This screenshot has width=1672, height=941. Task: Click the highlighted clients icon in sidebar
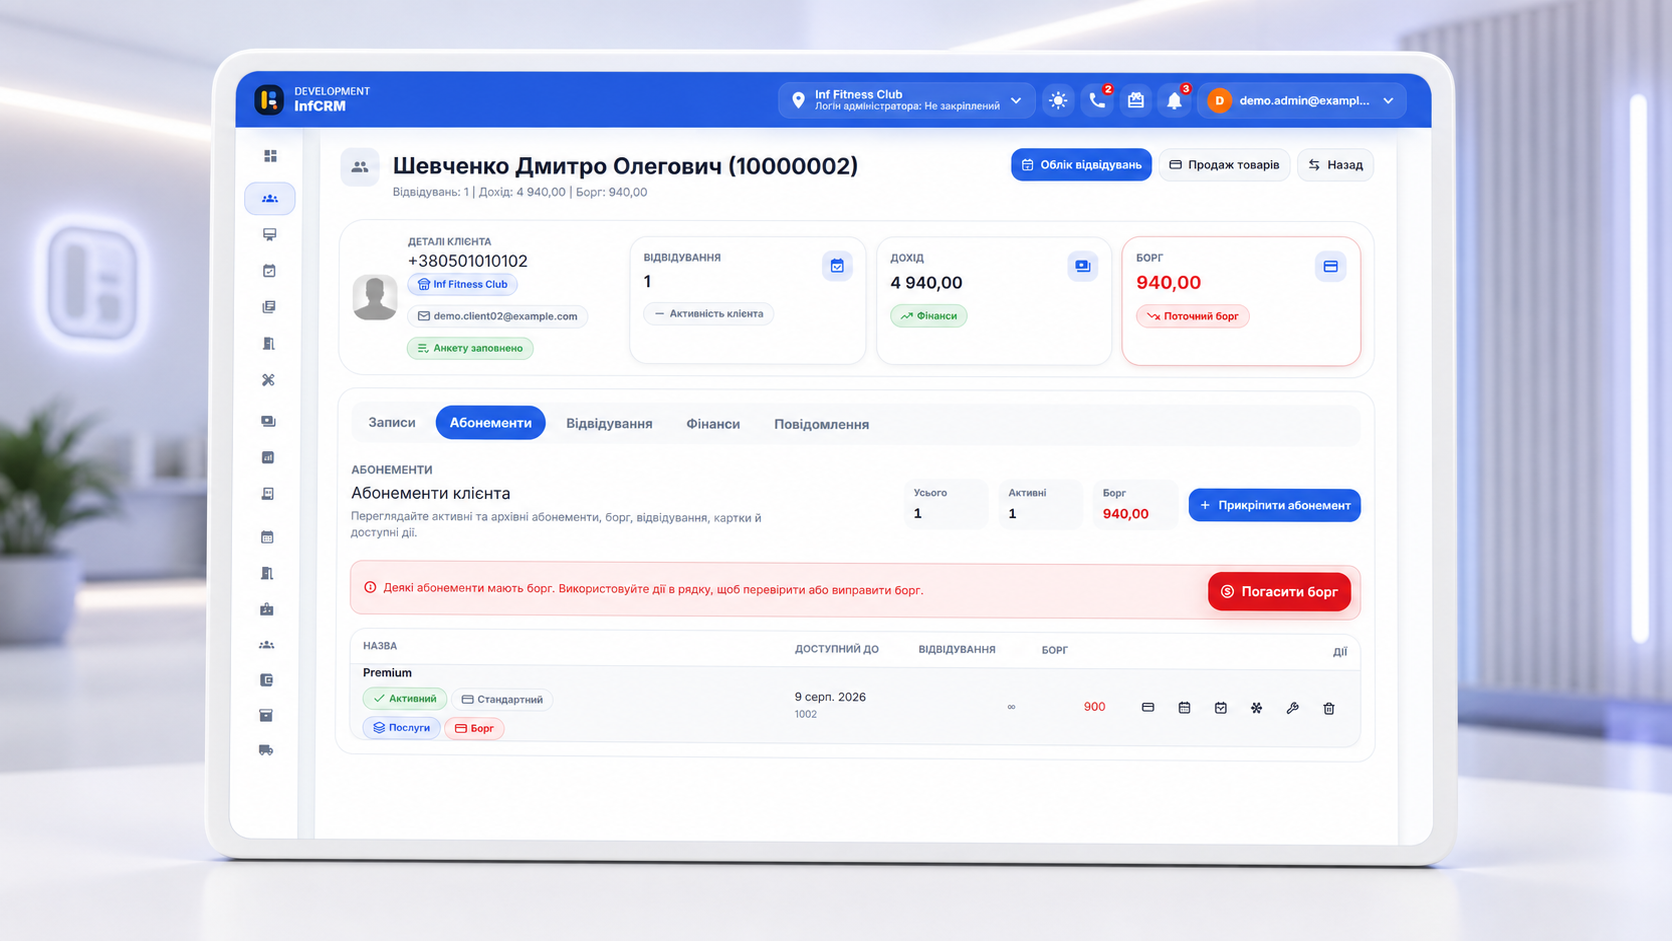(x=270, y=198)
